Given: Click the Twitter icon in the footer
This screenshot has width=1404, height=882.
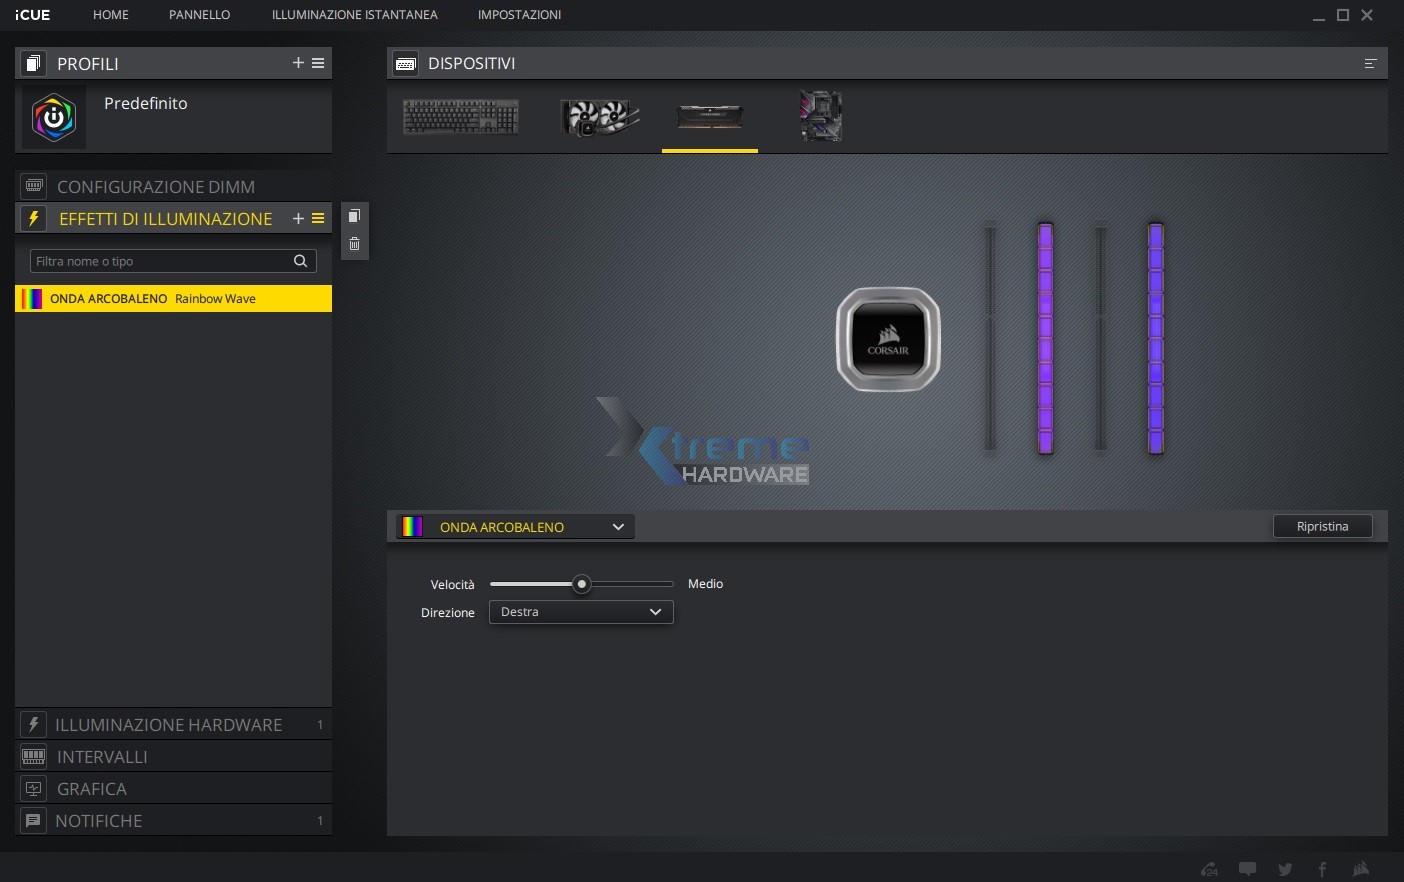Looking at the screenshot, I should 1285,869.
